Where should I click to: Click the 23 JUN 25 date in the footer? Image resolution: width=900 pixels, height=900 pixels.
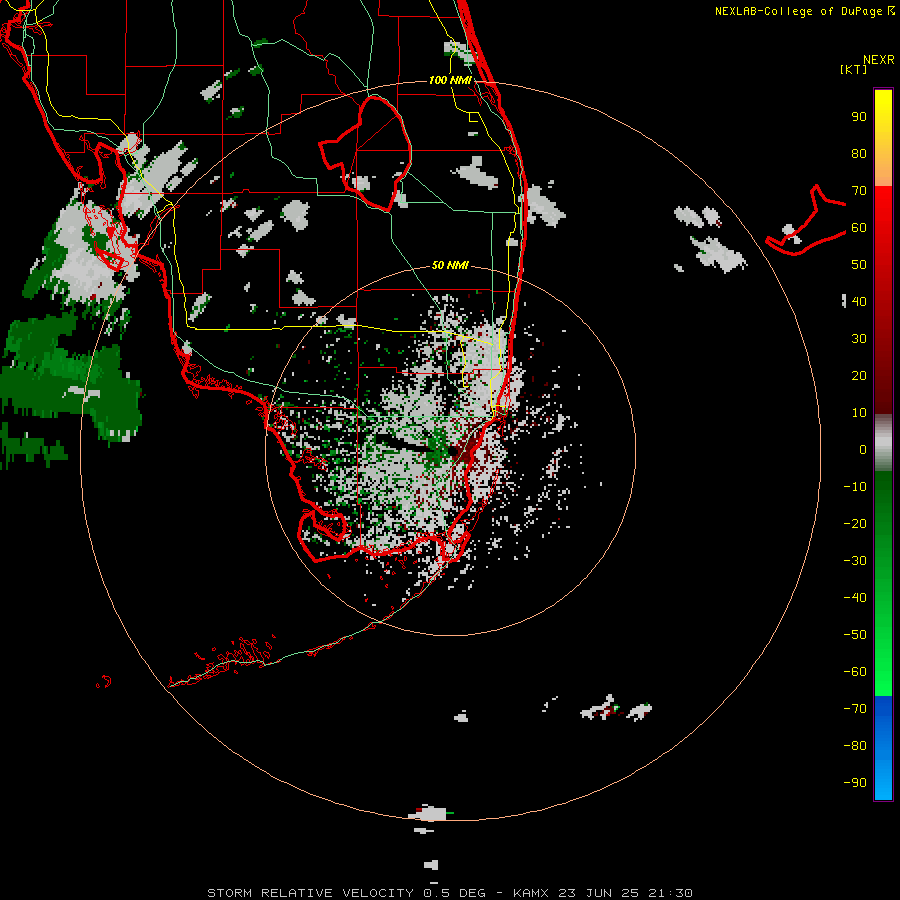(x=599, y=893)
